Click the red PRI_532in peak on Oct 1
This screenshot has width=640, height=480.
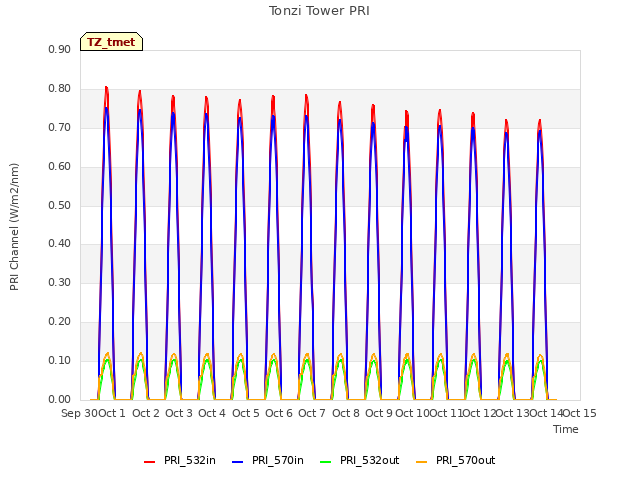point(106,87)
